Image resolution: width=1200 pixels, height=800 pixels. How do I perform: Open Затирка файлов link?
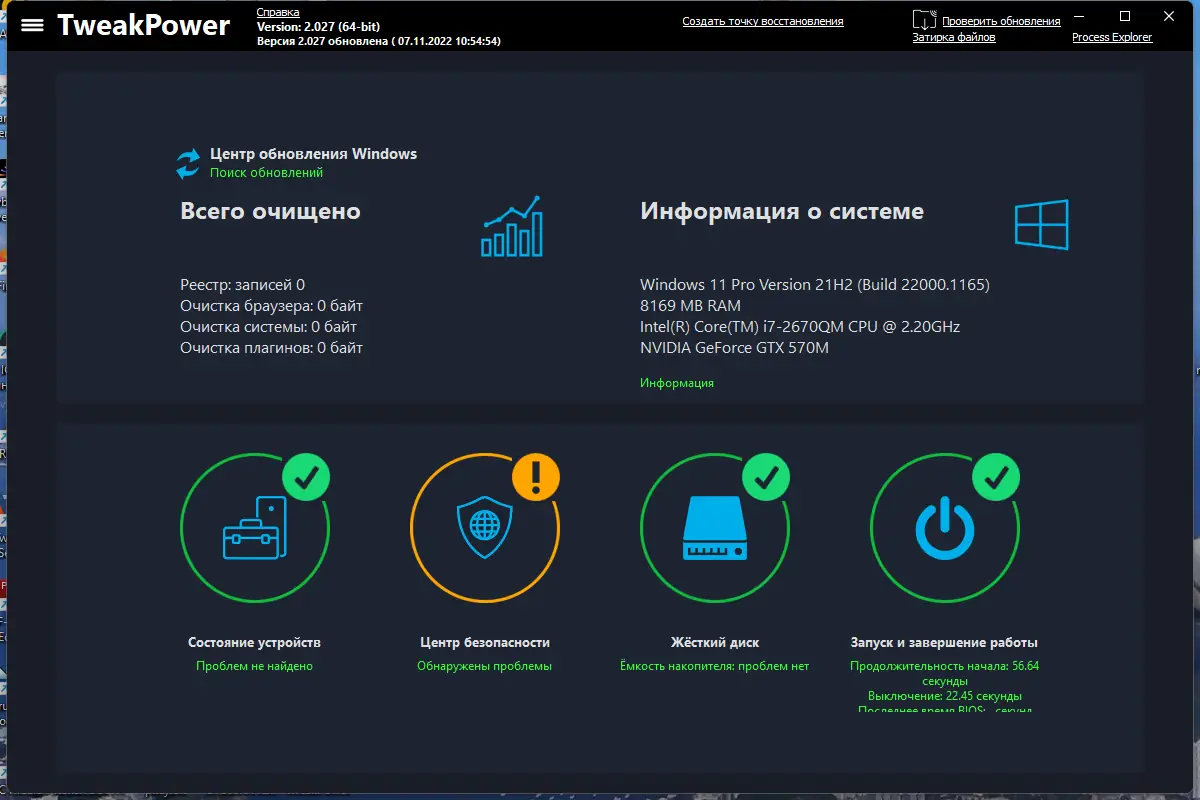coord(954,37)
